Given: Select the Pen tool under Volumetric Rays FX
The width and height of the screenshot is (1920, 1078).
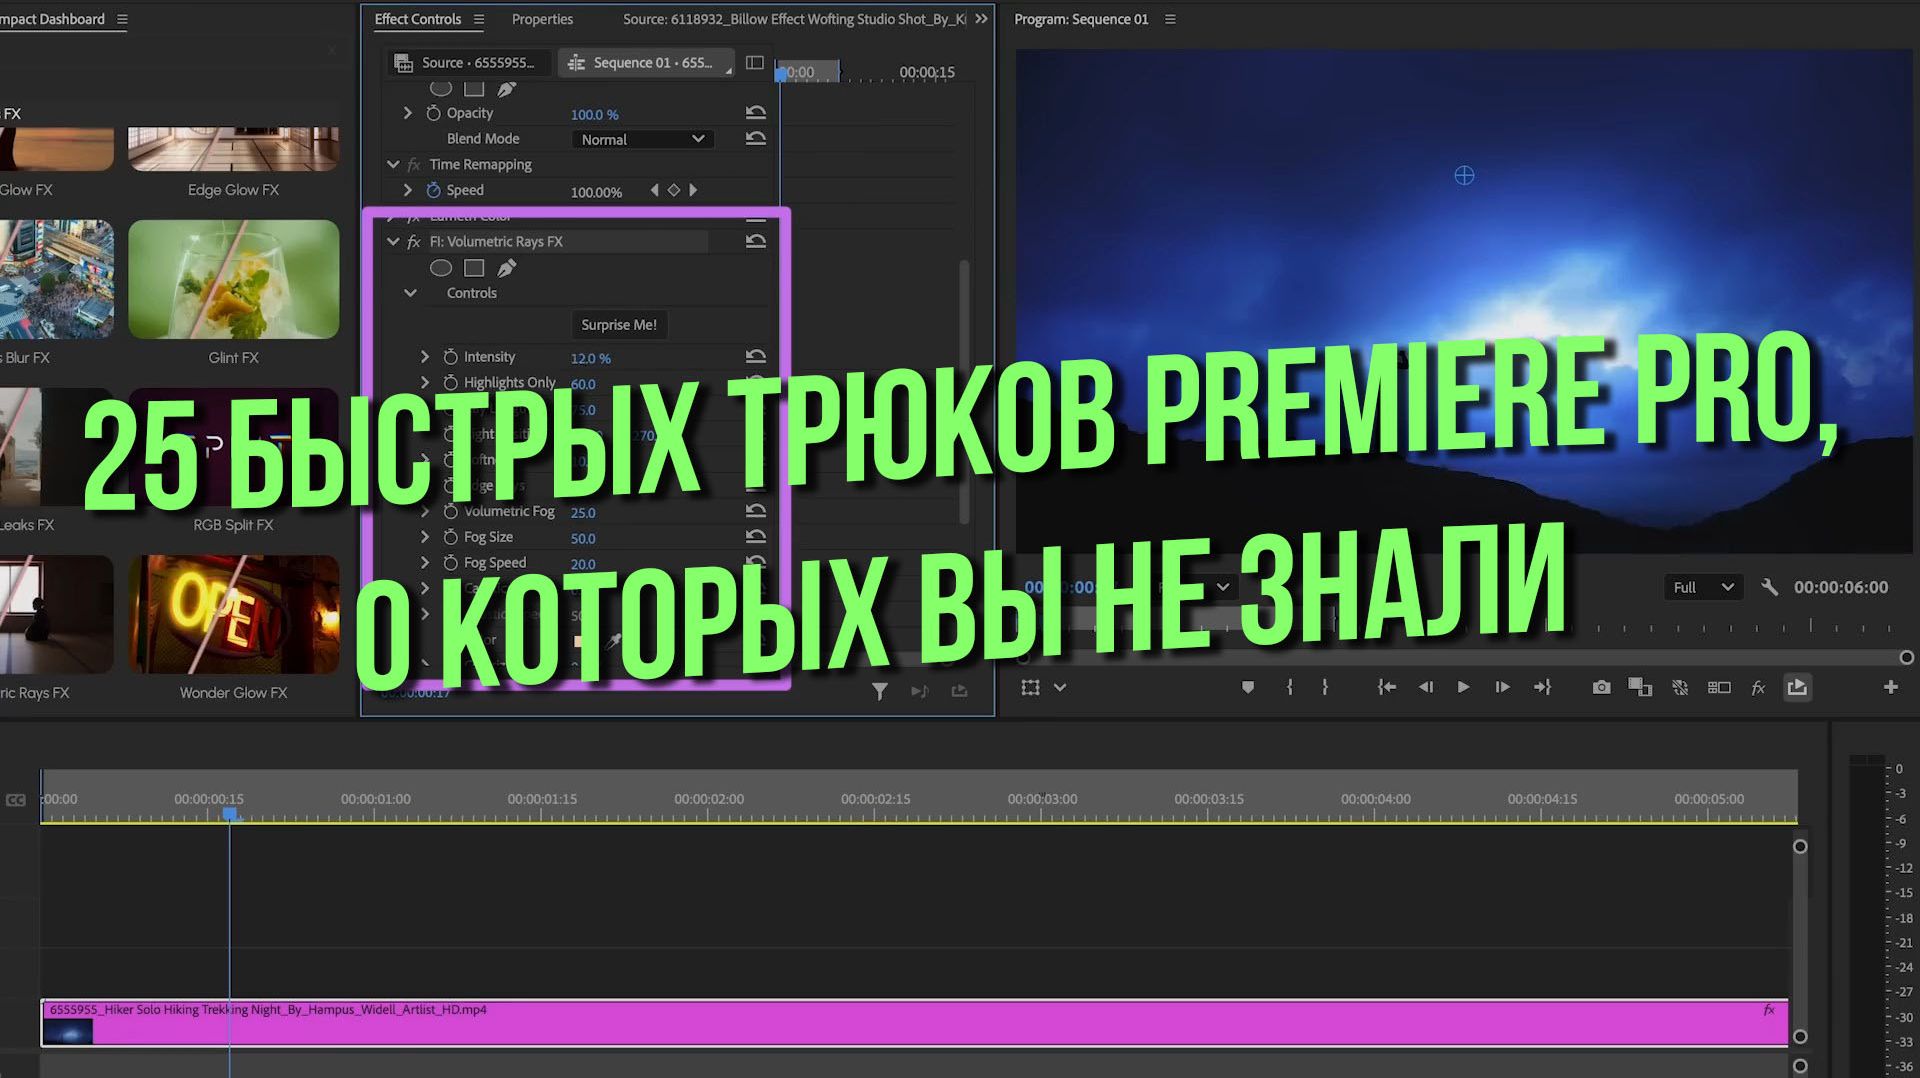Looking at the screenshot, I should 507,267.
